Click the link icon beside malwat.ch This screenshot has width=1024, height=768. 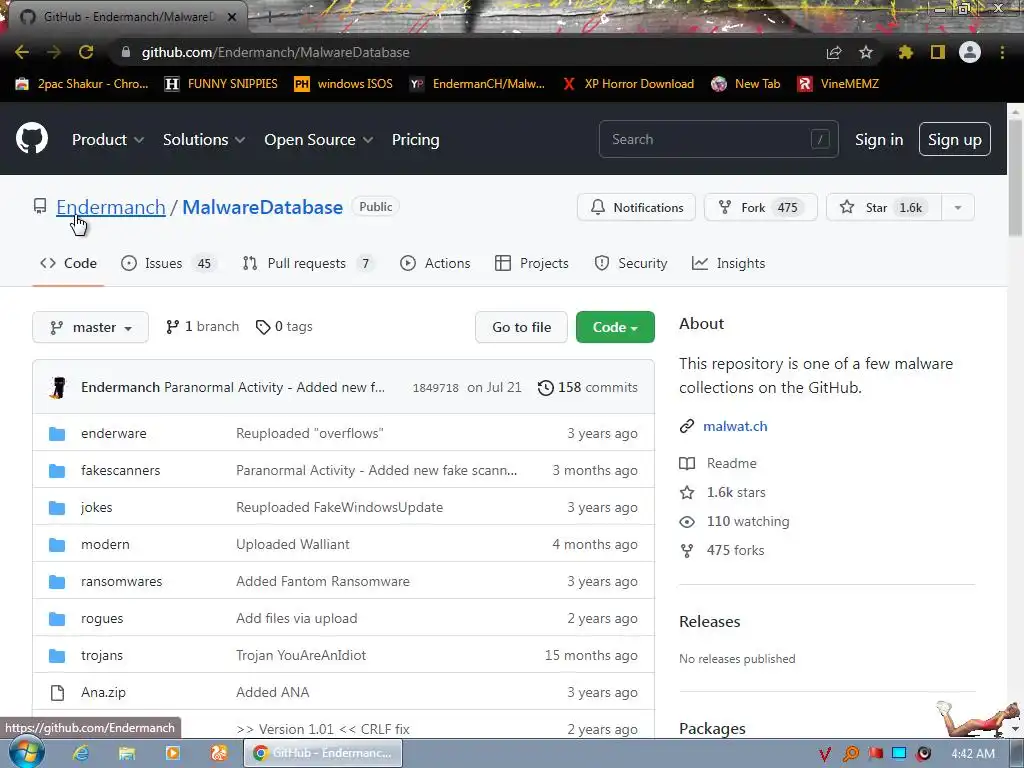pos(687,426)
